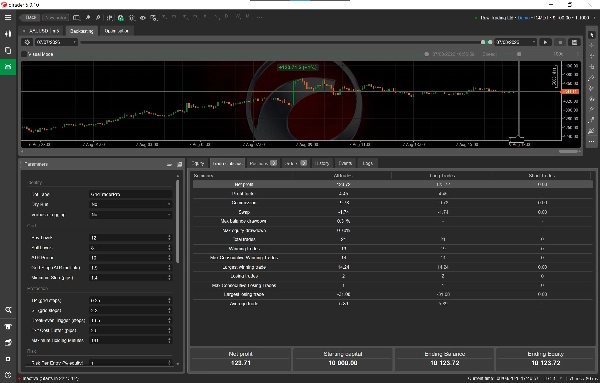Image resolution: width=600 pixels, height=383 pixels.
Task: Click the New button next to Build
Action: tap(55, 18)
